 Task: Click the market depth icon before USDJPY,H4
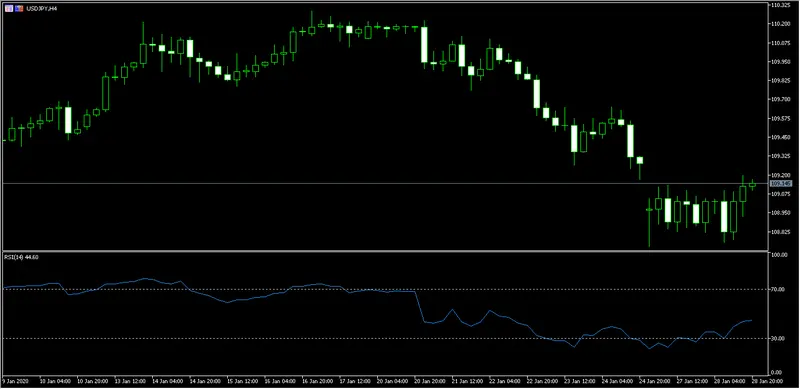click(19, 9)
